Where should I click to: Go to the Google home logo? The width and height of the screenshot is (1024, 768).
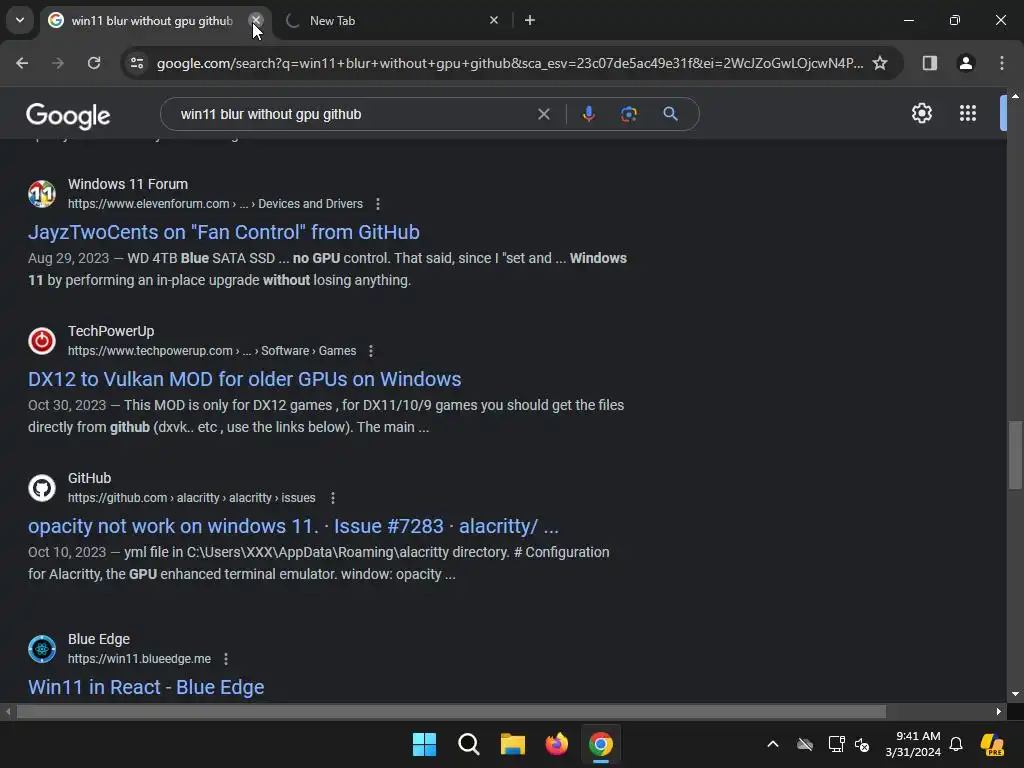tap(68, 116)
